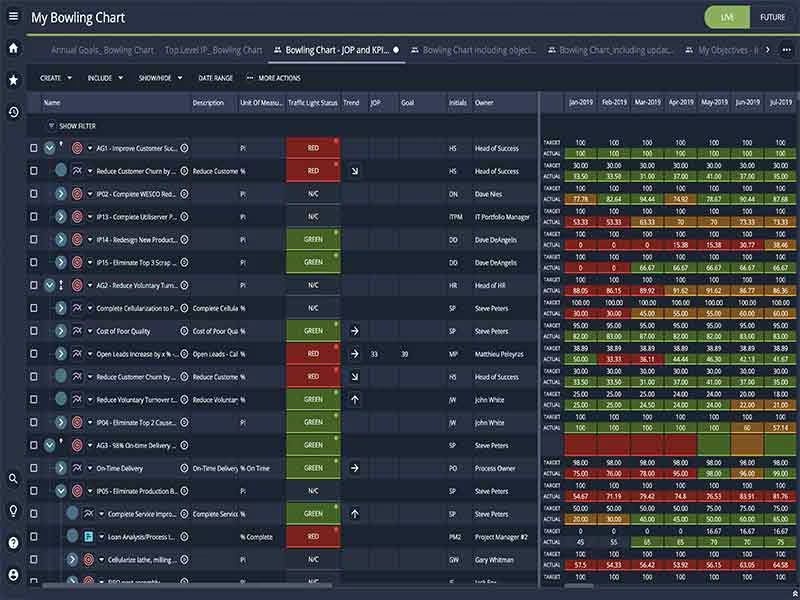Open Favorites star in sidebar
The width and height of the screenshot is (800, 600).
13,80
